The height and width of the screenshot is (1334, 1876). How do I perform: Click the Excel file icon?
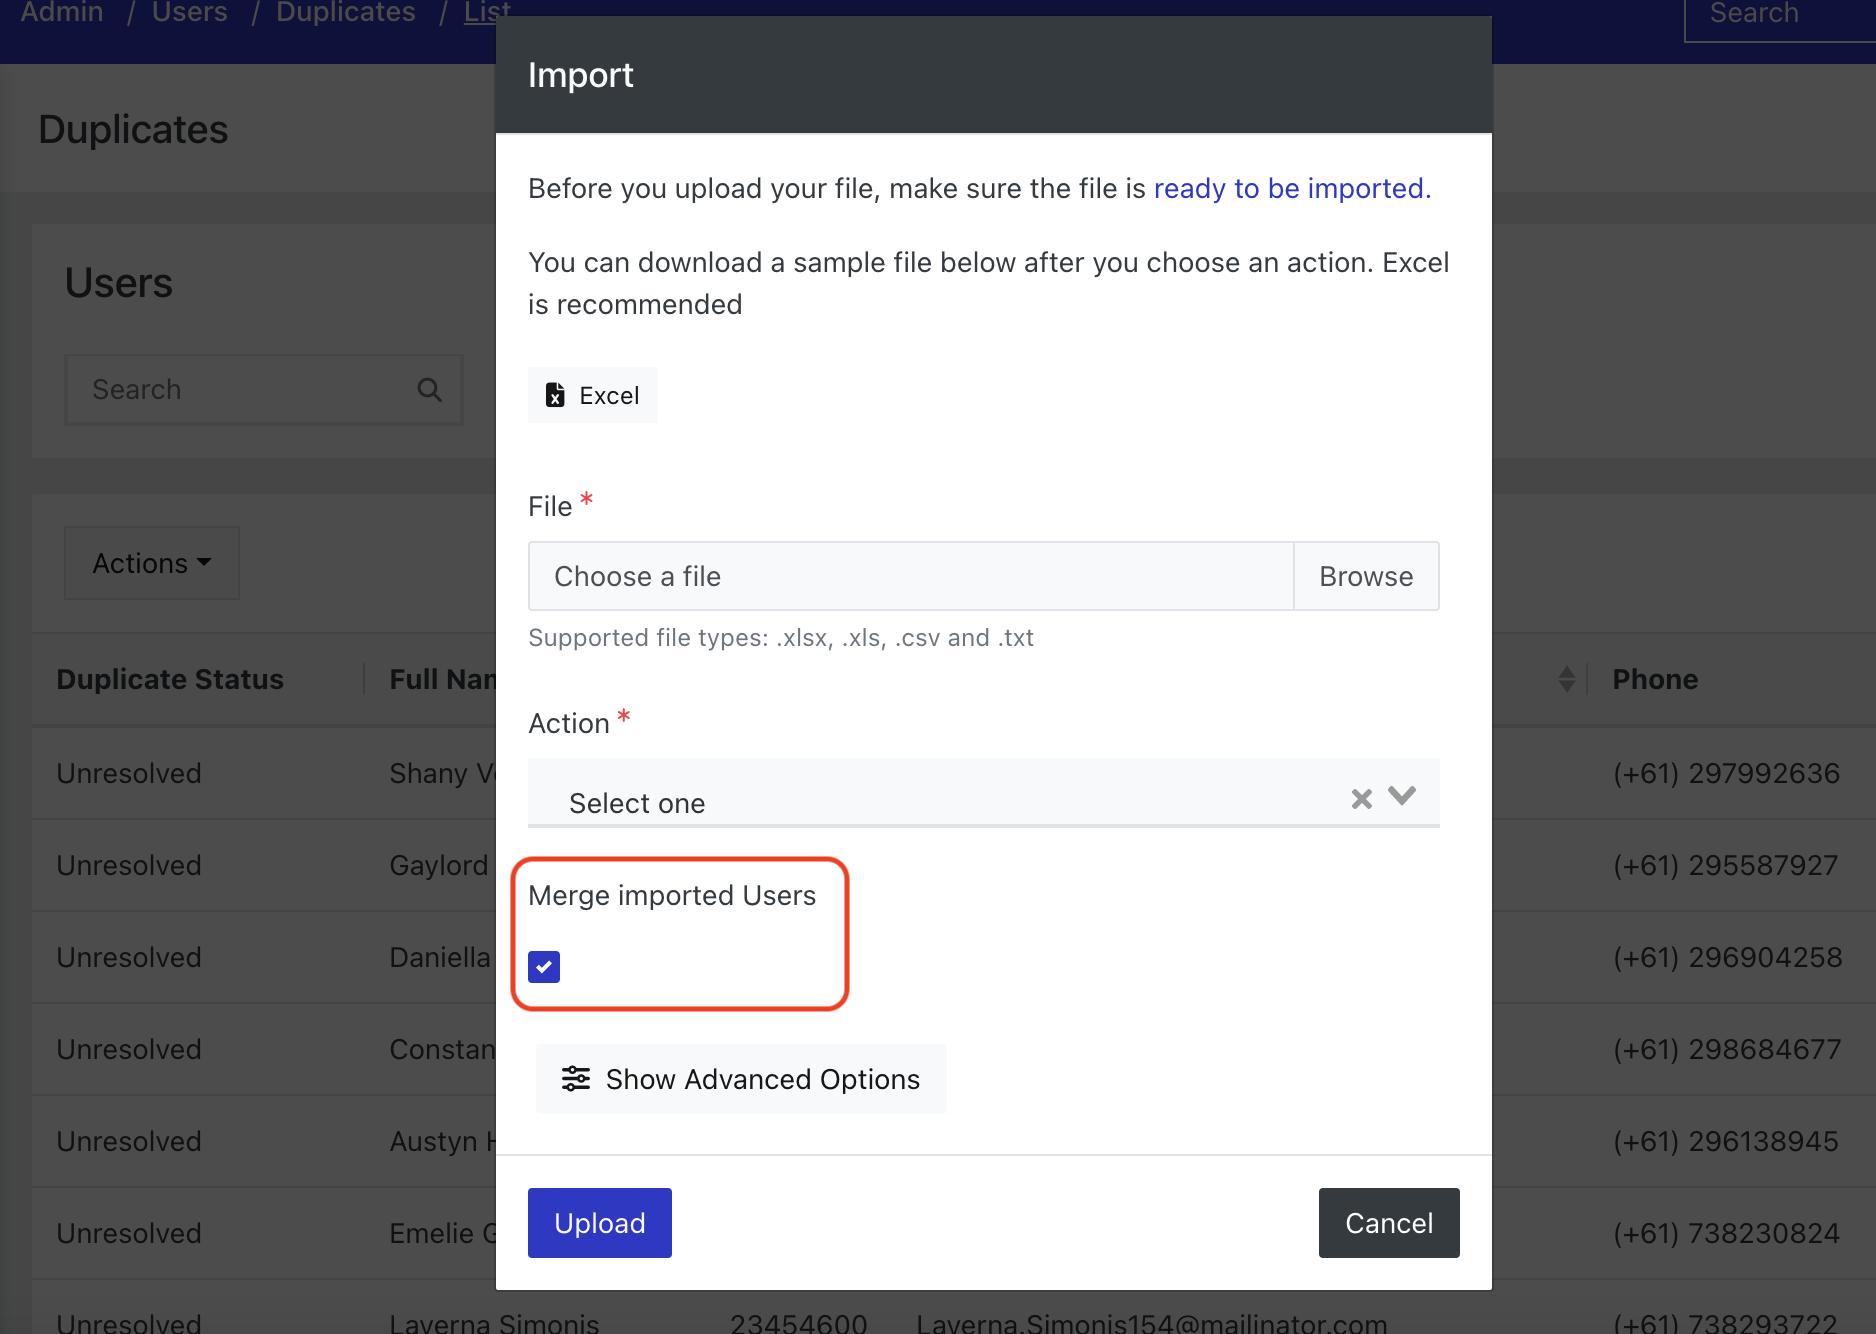(555, 395)
